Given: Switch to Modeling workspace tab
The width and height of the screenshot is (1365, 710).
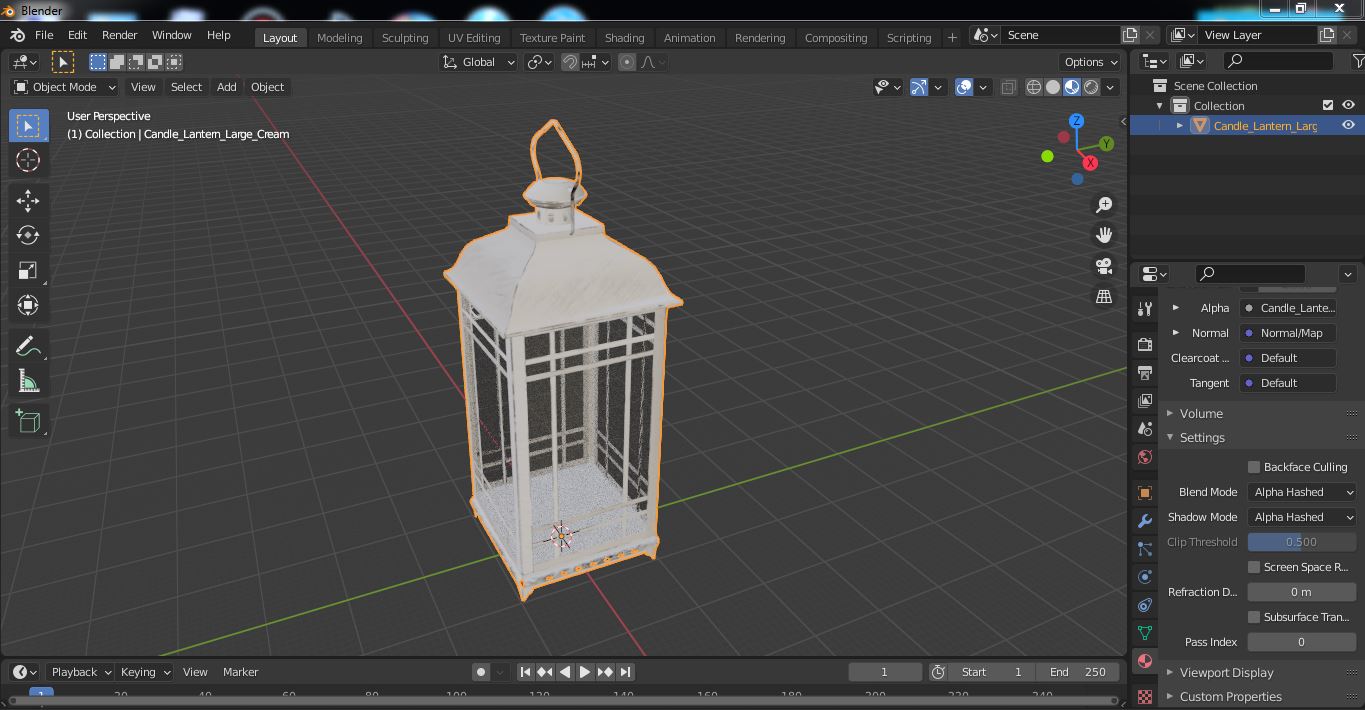Looking at the screenshot, I should [339, 37].
